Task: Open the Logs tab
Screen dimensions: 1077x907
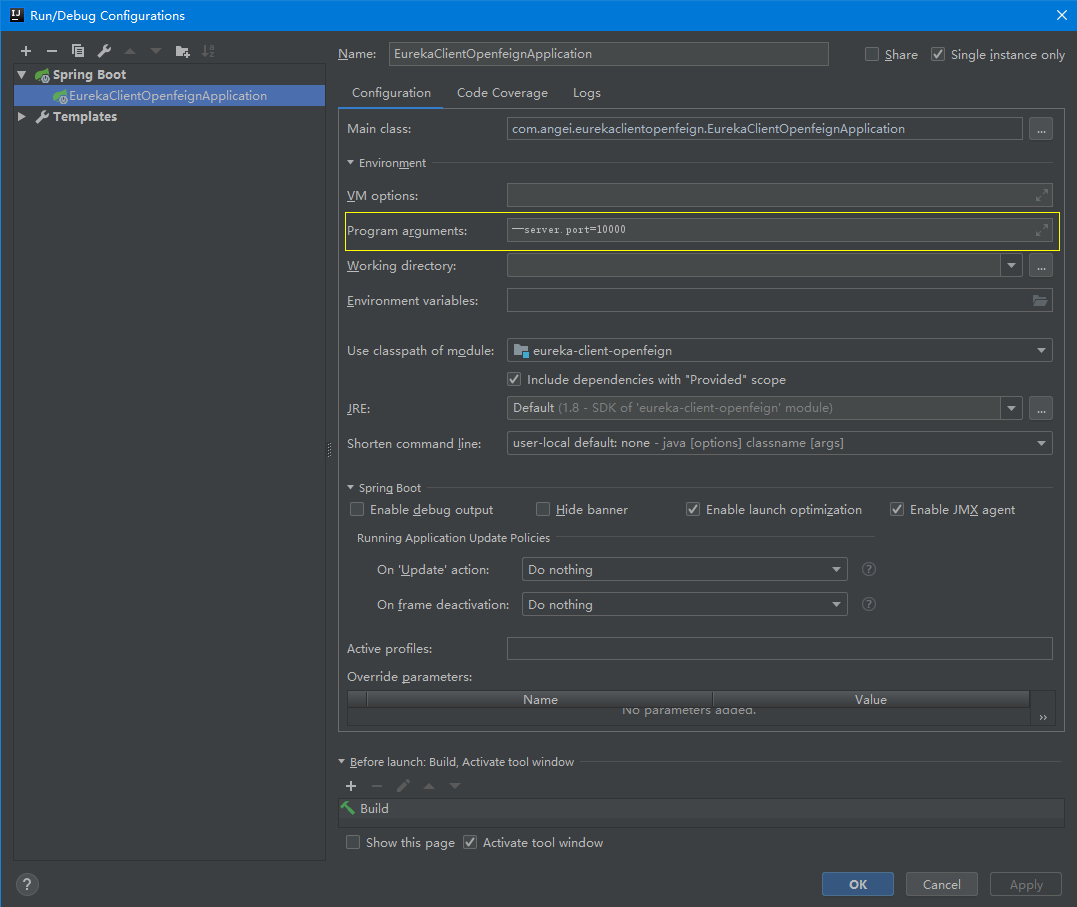Action: (x=587, y=93)
